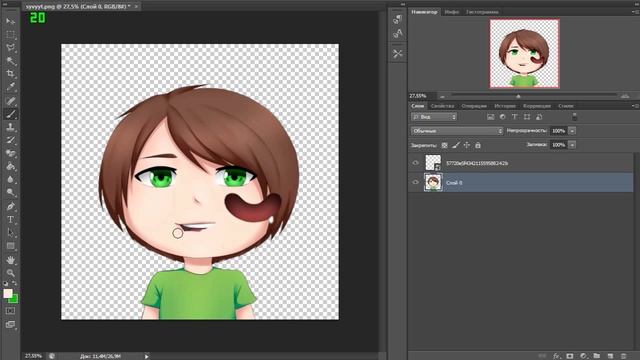Select the Clone Stamp tool

[10, 127]
